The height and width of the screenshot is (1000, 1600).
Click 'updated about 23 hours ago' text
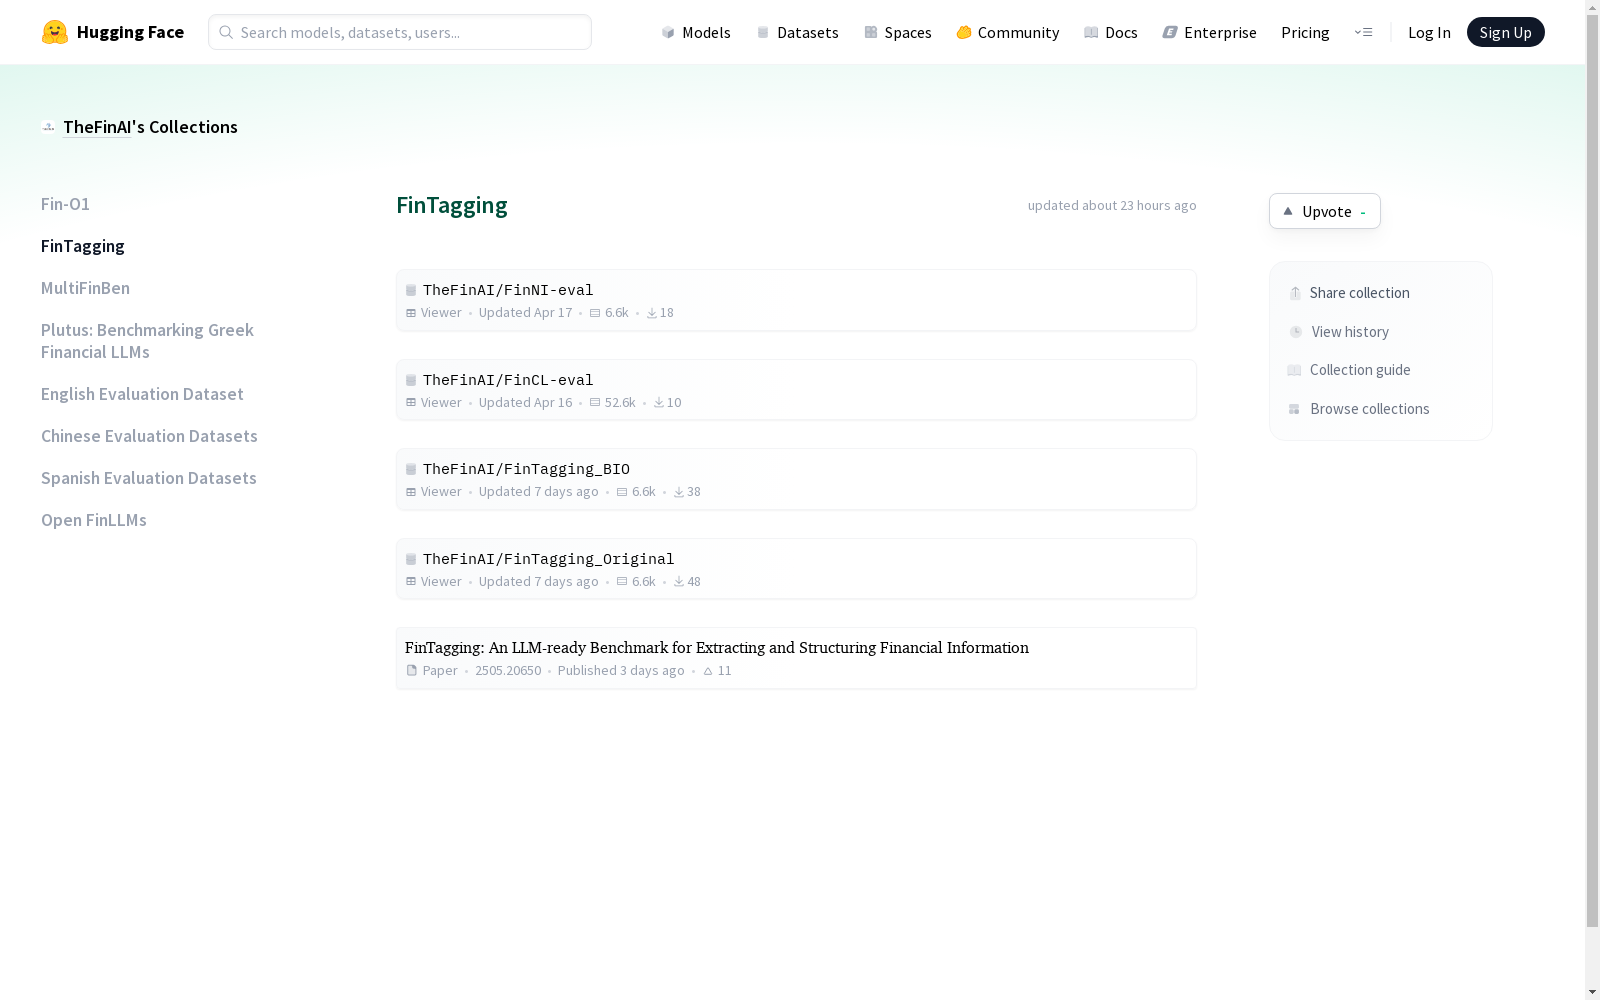(1112, 205)
